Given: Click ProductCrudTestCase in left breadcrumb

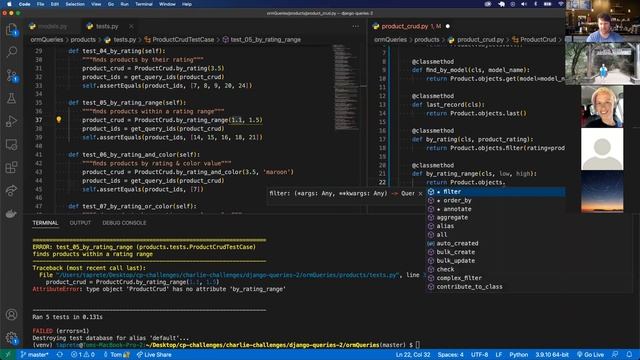Looking at the screenshot, I should click(x=183, y=40).
